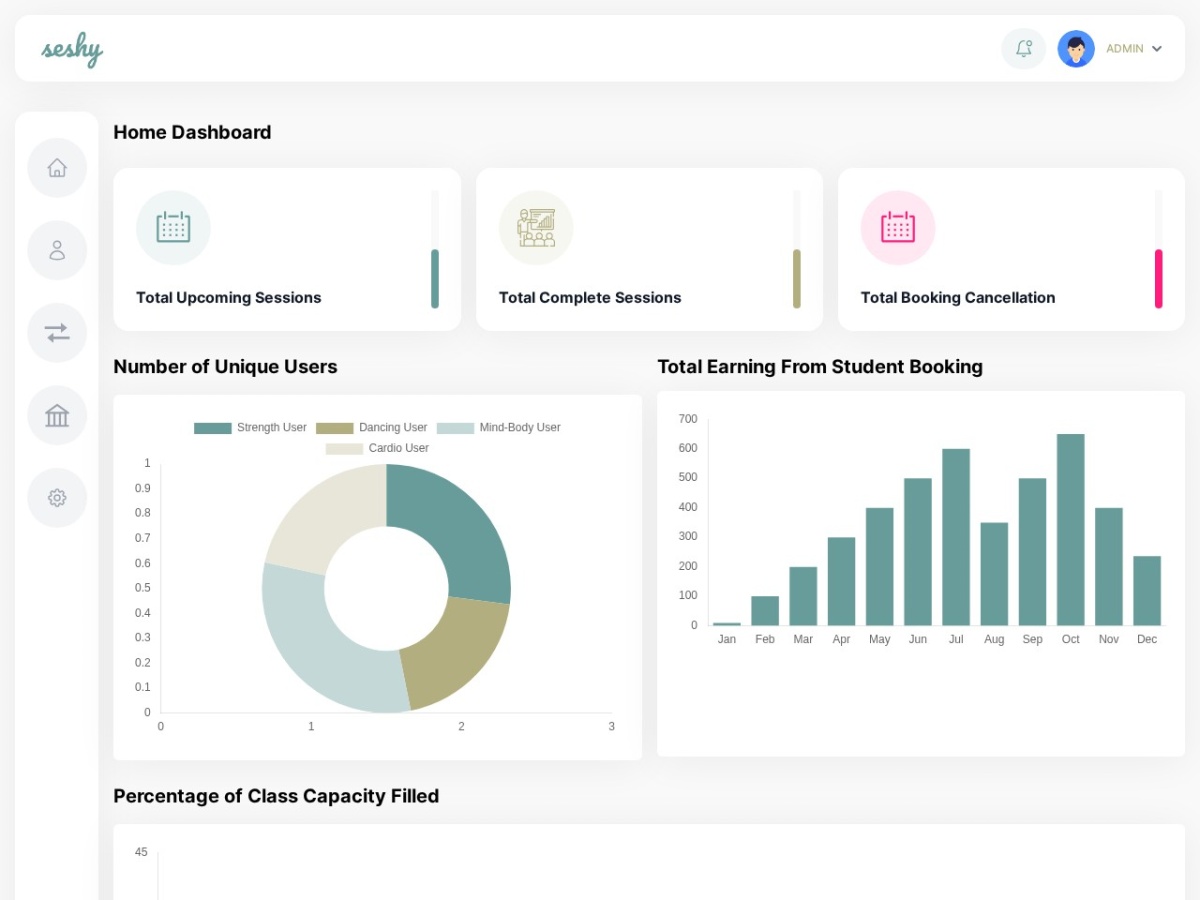Image resolution: width=1200 pixels, height=900 pixels.
Task: Toggle Cardio User legend item
Action: point(377,448)
